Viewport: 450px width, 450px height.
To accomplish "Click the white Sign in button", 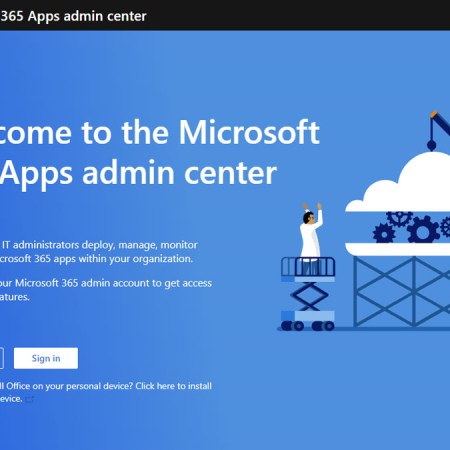I will pos(46,358).
